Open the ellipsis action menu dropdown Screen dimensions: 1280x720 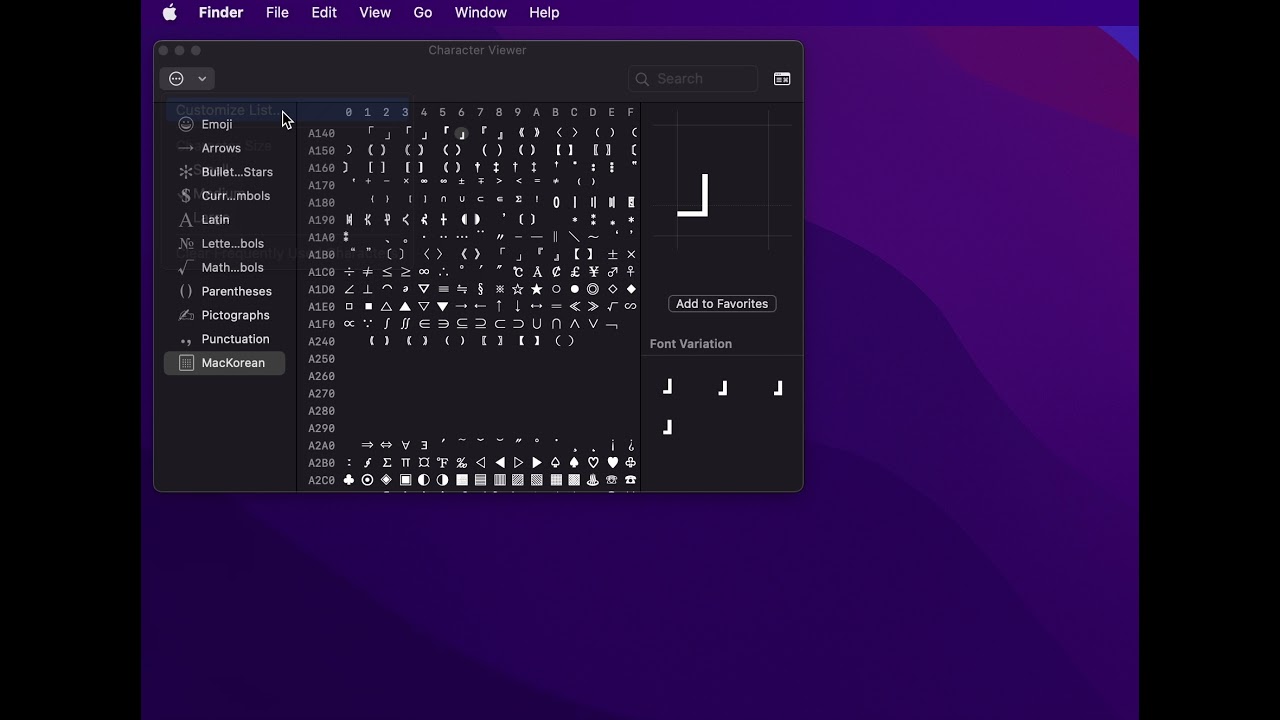[x=187, y=79]
